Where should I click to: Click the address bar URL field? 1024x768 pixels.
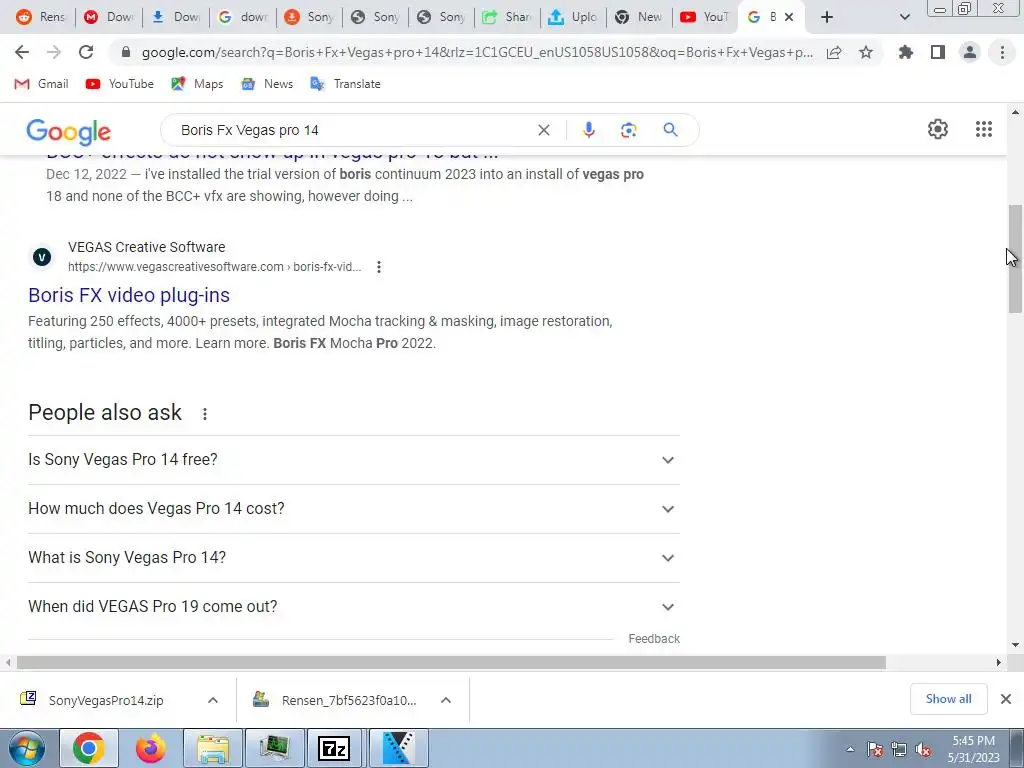click(x=477, y=52)
